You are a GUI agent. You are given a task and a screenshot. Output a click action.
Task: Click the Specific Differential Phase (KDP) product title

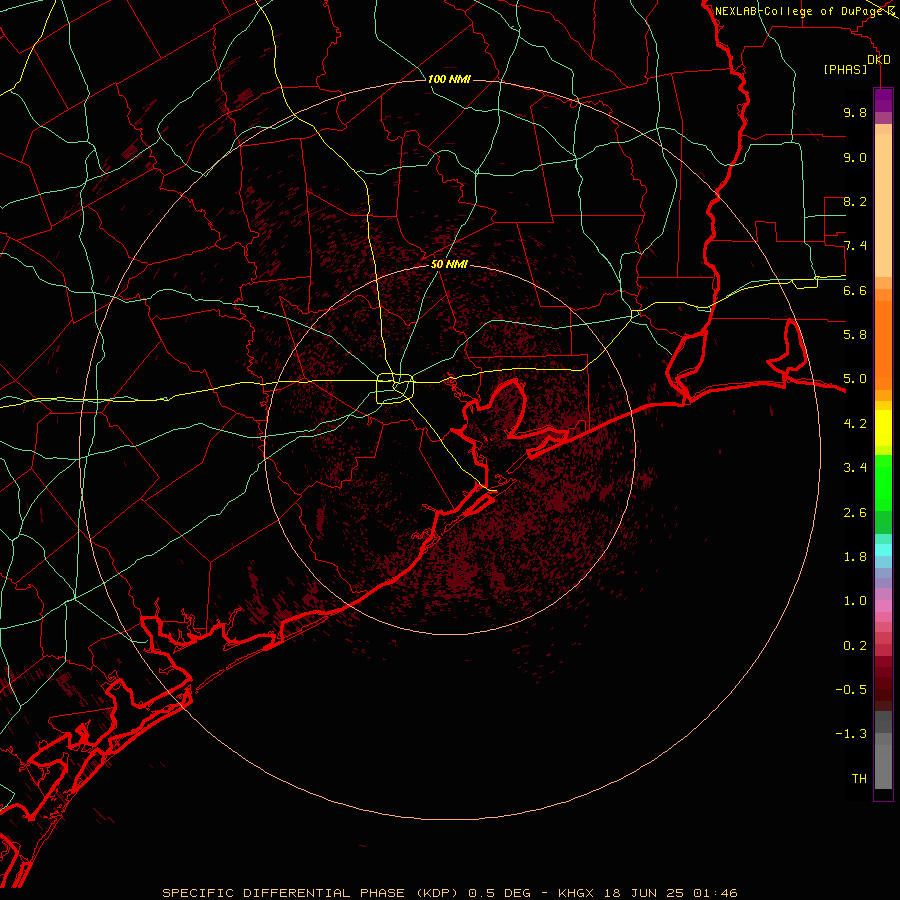(x=311, y=893)
